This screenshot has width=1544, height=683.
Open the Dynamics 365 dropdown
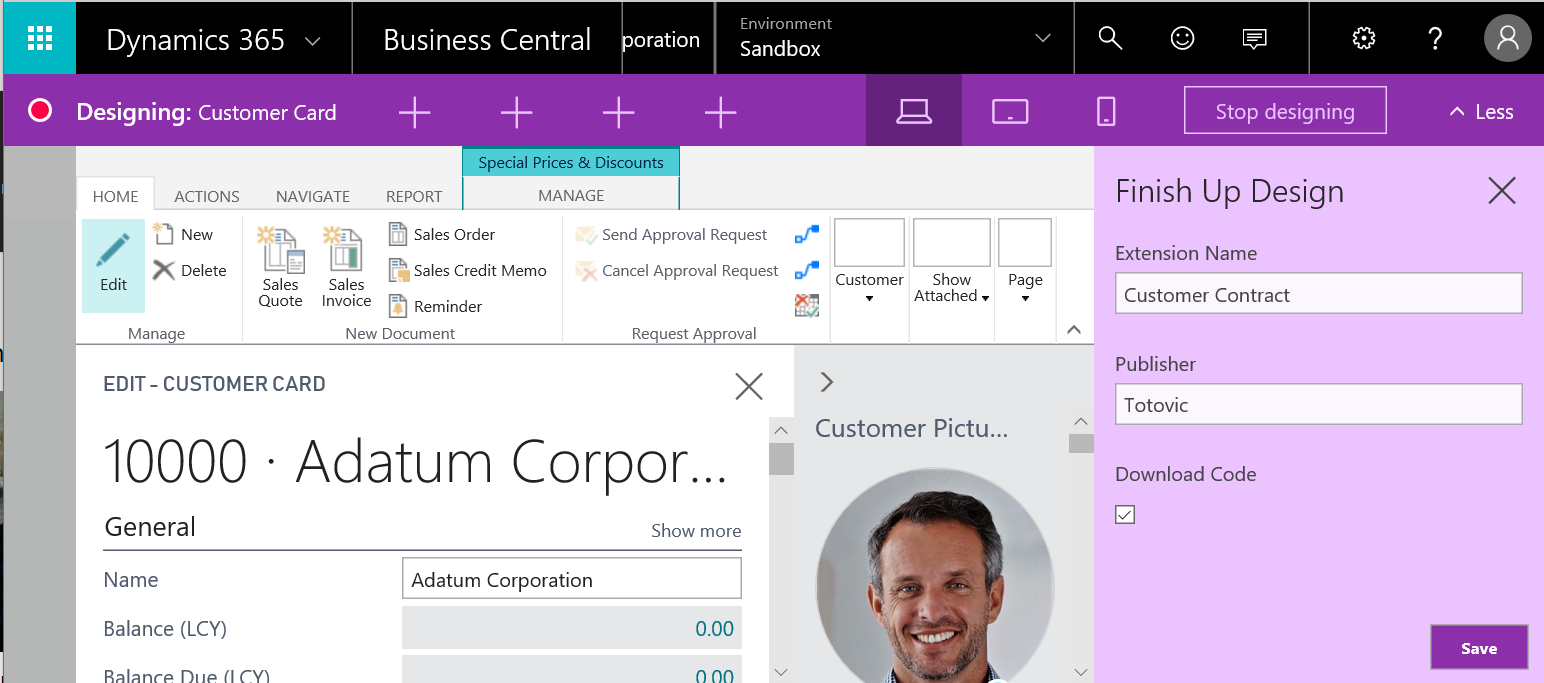coord(310,40)
